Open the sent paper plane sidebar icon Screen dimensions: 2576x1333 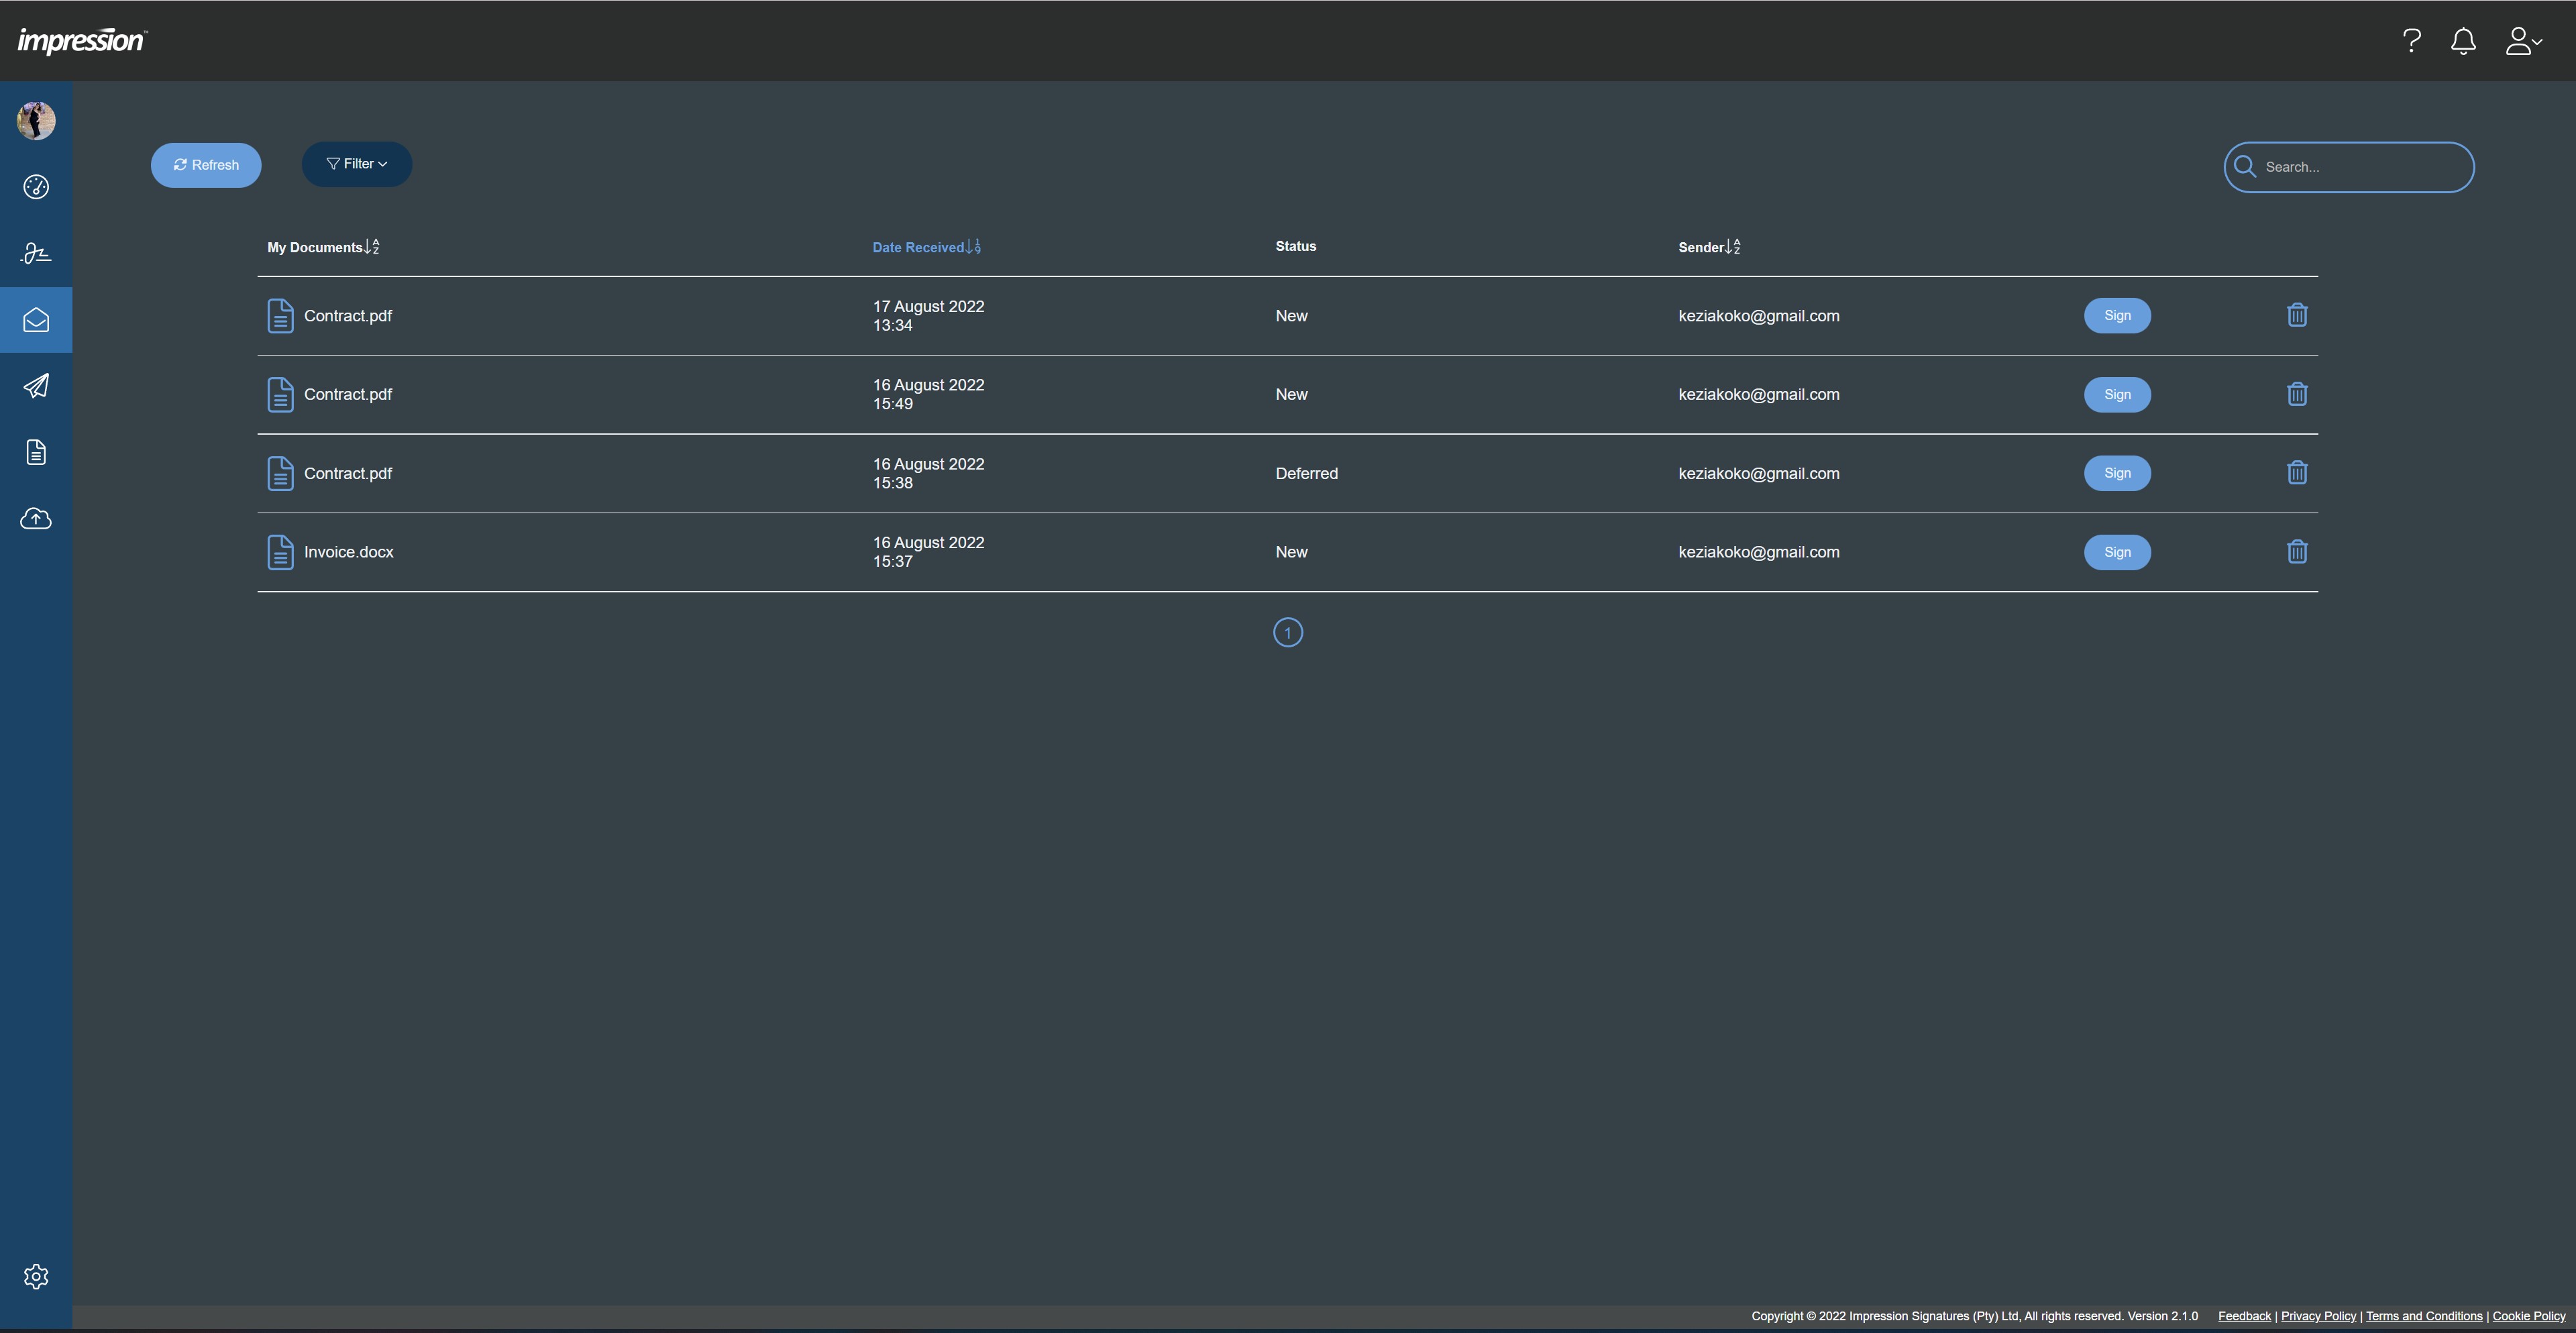pos(36,386)
